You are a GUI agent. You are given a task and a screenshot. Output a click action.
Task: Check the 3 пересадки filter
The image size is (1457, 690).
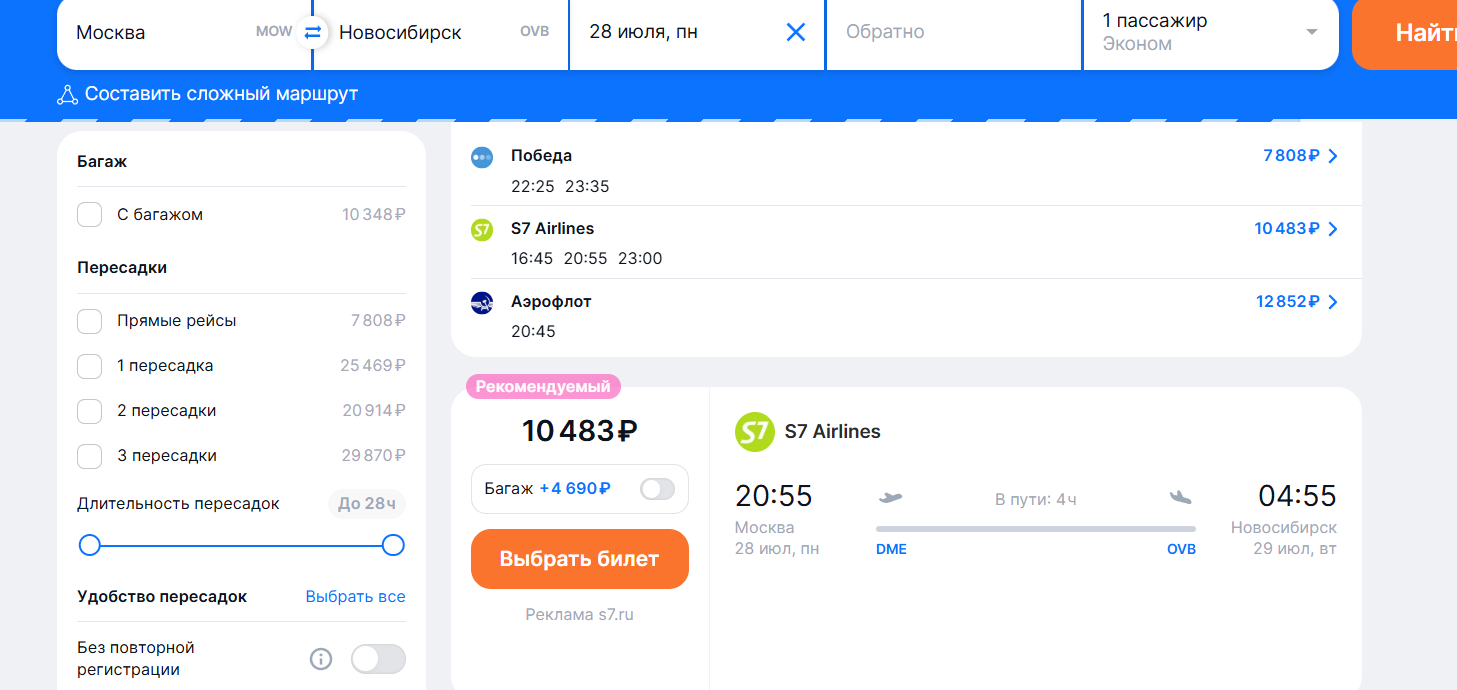pos(90,456)
